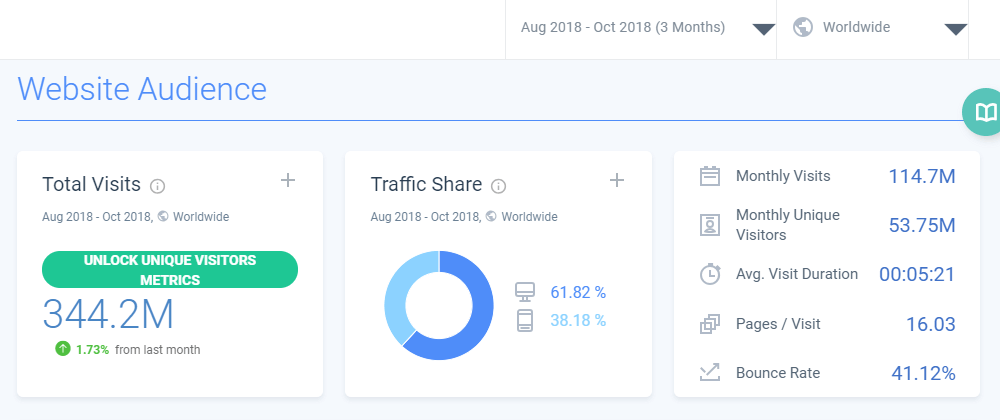Screen dimensions: 1000x420
Task: Click the calendar icon for Monthly Visits
Action: [x=710, y=176]
